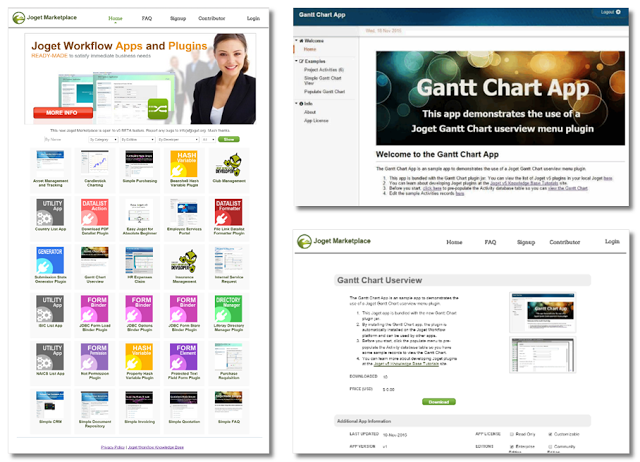The width and height of the screenshot is (640, 462).
Task: Select Project Activities in Gantt app sidebar
Action: click(x=324, y=70)
